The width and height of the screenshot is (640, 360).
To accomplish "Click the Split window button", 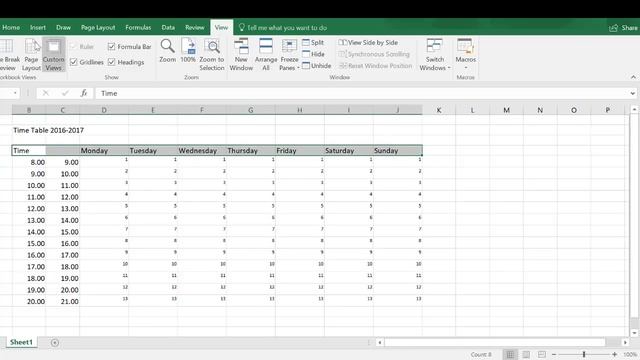I will (313, 42).
